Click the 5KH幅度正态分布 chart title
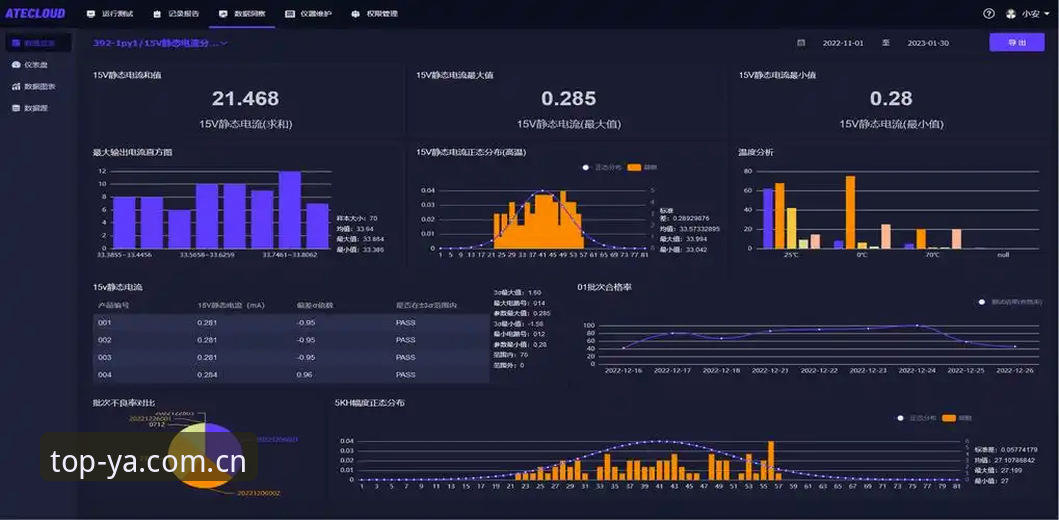1059x520 pixels. tap(369, 403)
